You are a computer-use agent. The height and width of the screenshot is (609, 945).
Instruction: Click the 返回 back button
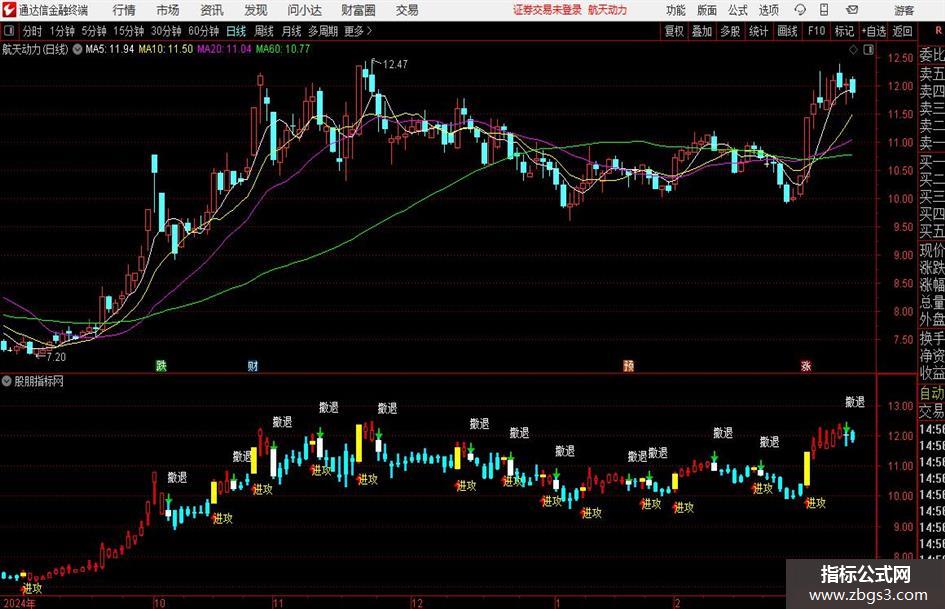click(x=902, y=31)
